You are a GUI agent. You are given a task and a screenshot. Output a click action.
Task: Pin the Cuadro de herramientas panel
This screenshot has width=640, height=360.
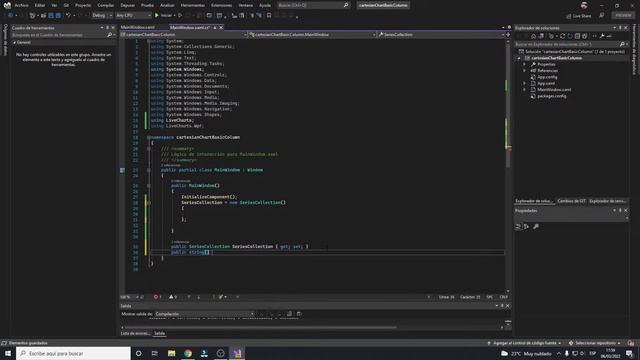(x=108, y=28)
